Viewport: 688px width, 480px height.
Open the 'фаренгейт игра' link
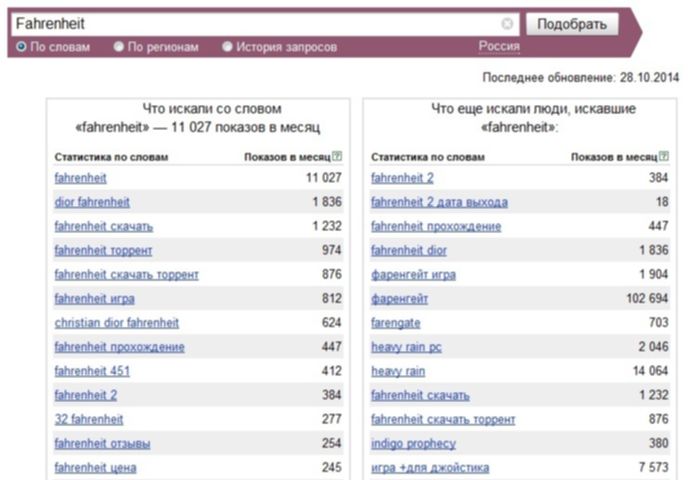(x=413, y=275)
